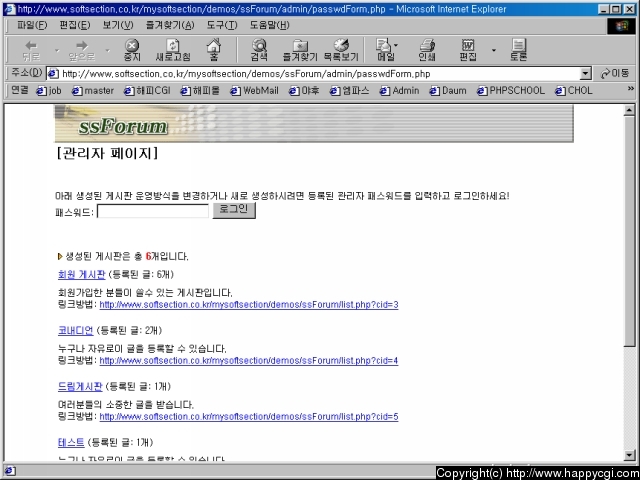Click the [관리자 페이지] heading text
Image resolution: width=640 pixels, height=480 pixels.
pos(107,153)
